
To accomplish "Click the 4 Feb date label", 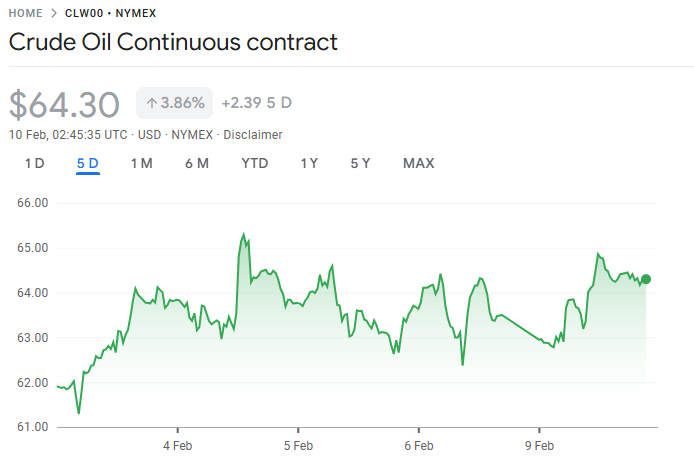I will (x=177, y=445).
